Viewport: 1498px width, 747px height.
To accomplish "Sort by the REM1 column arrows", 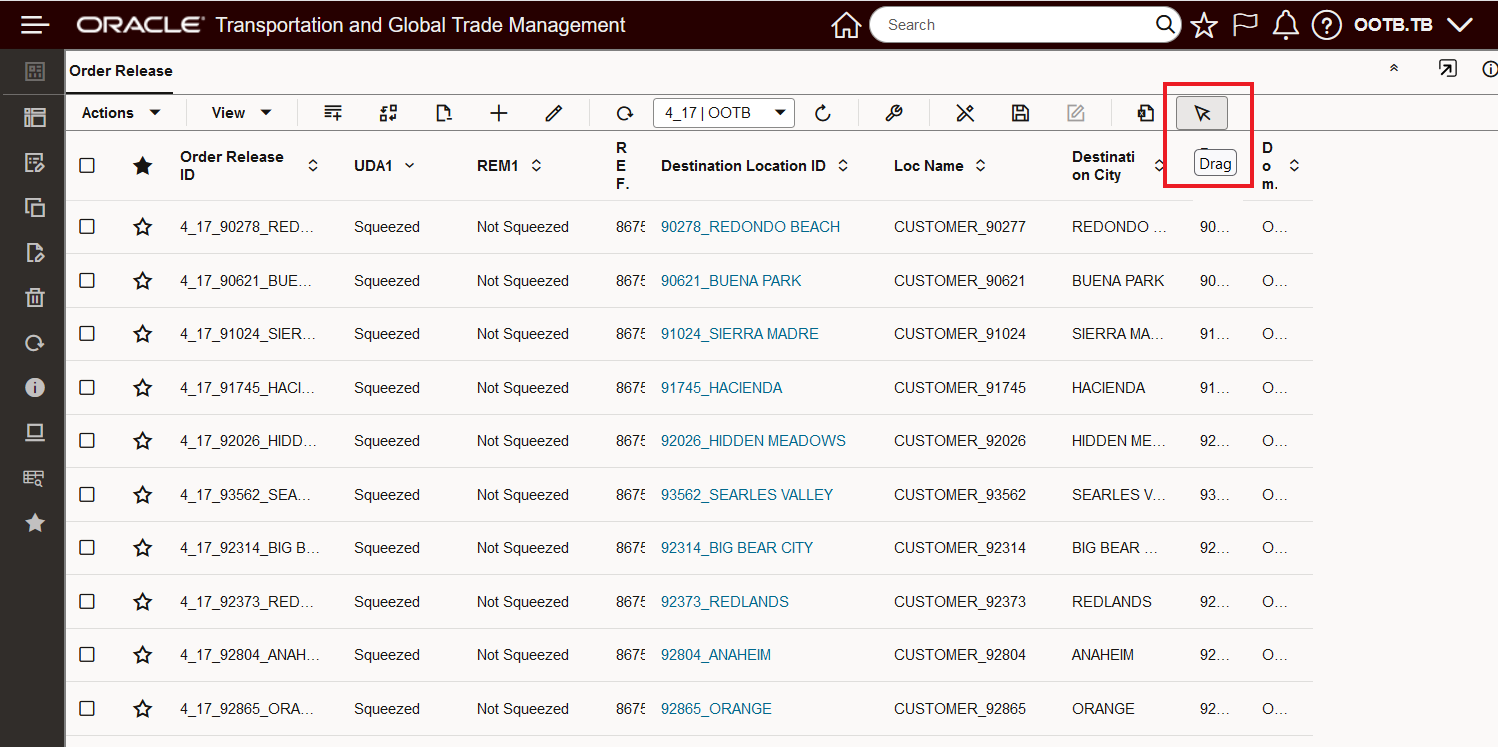I will tap(536, 166).
